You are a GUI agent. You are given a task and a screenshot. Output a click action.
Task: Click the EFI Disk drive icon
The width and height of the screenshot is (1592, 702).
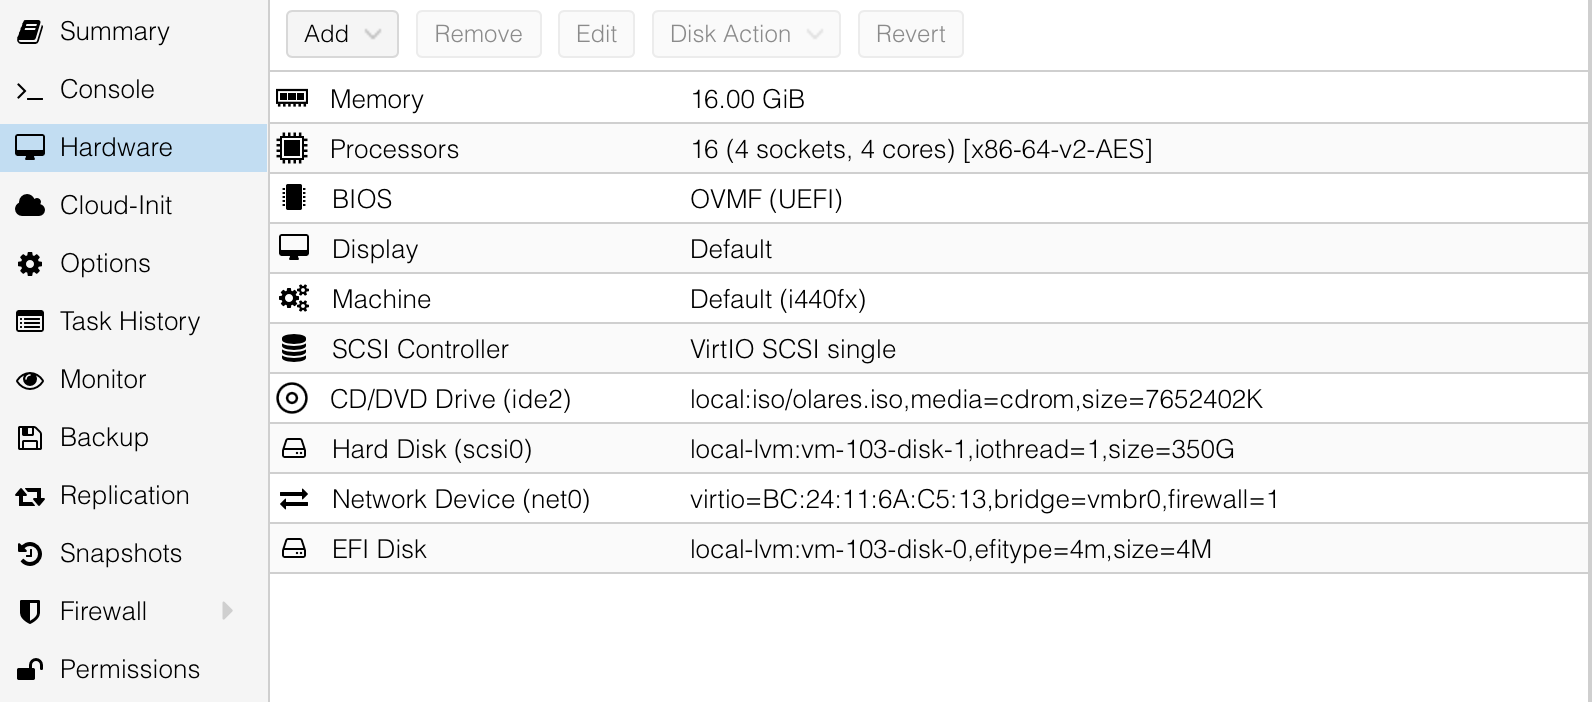(x=293, y=548)
